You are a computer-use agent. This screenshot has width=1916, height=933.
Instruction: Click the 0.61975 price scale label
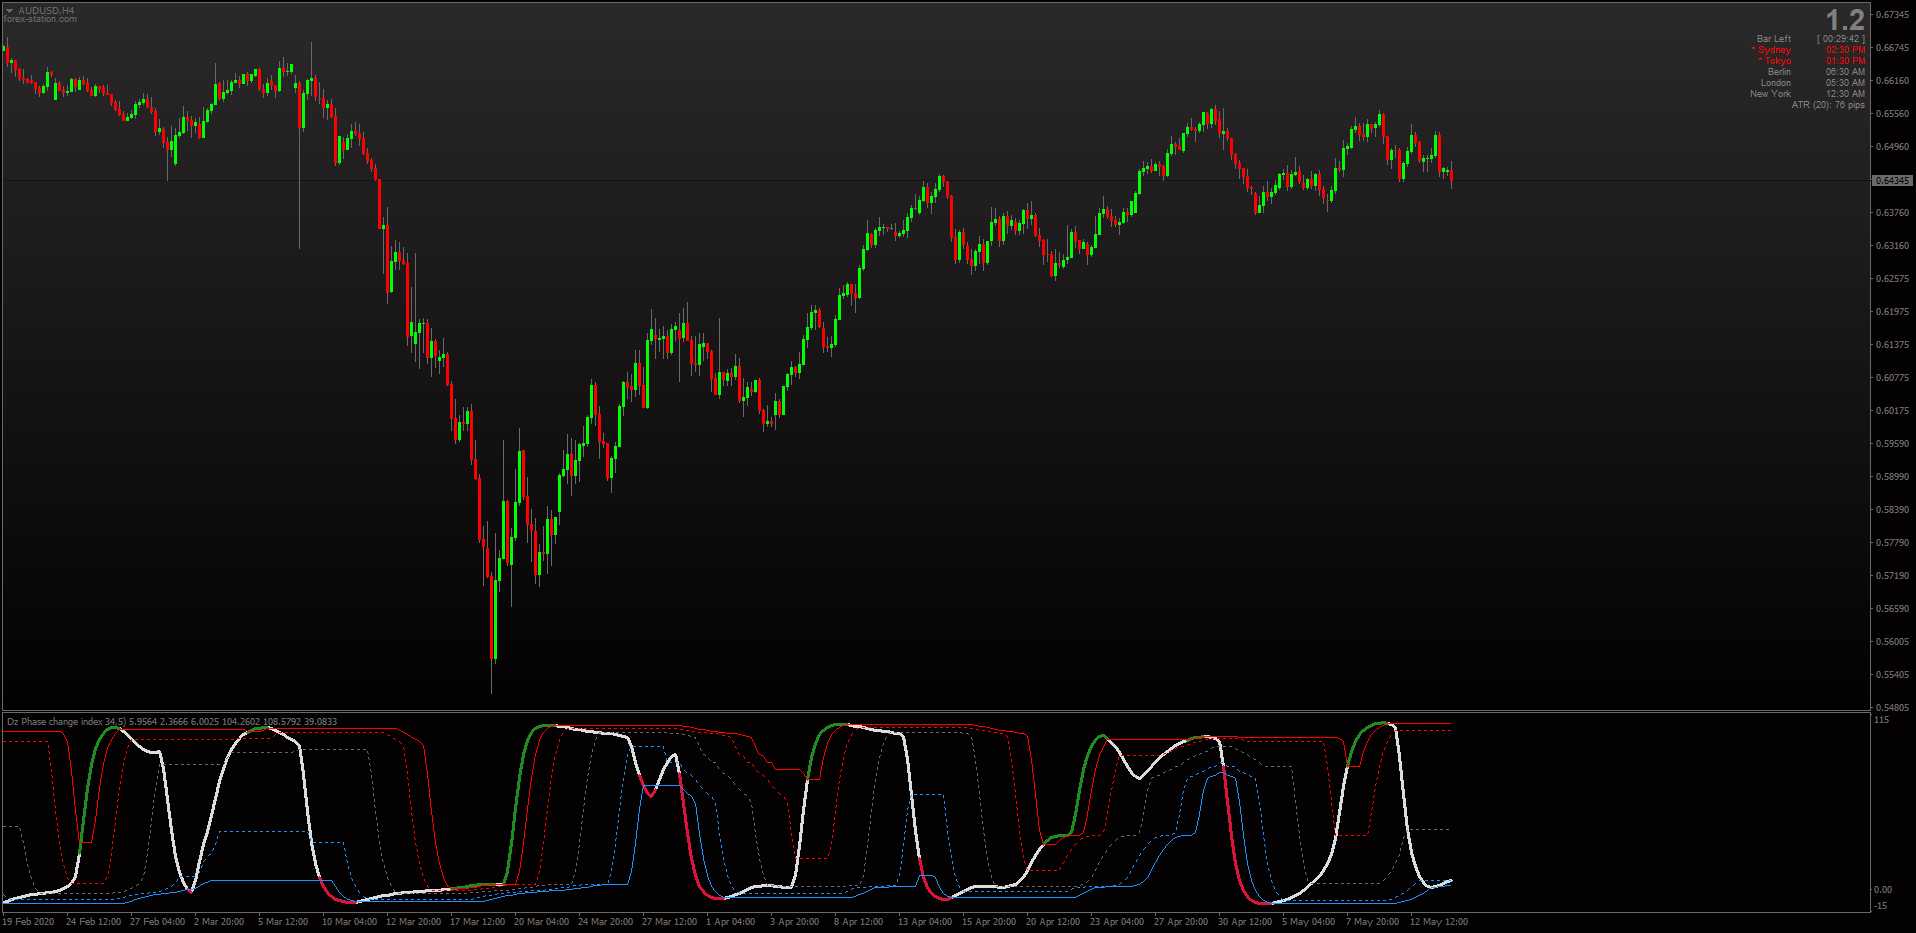tap(1892, 312)
